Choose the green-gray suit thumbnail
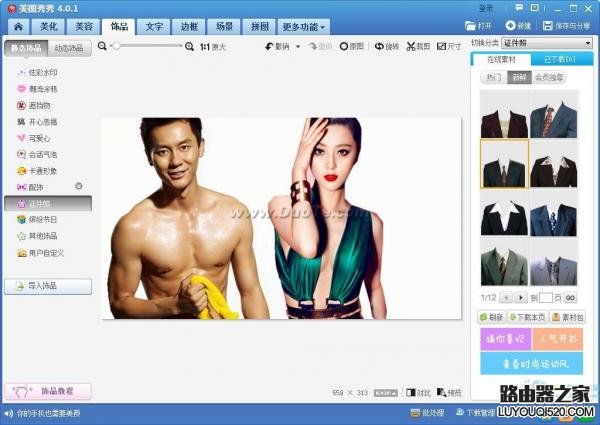 tap(504, 262)
